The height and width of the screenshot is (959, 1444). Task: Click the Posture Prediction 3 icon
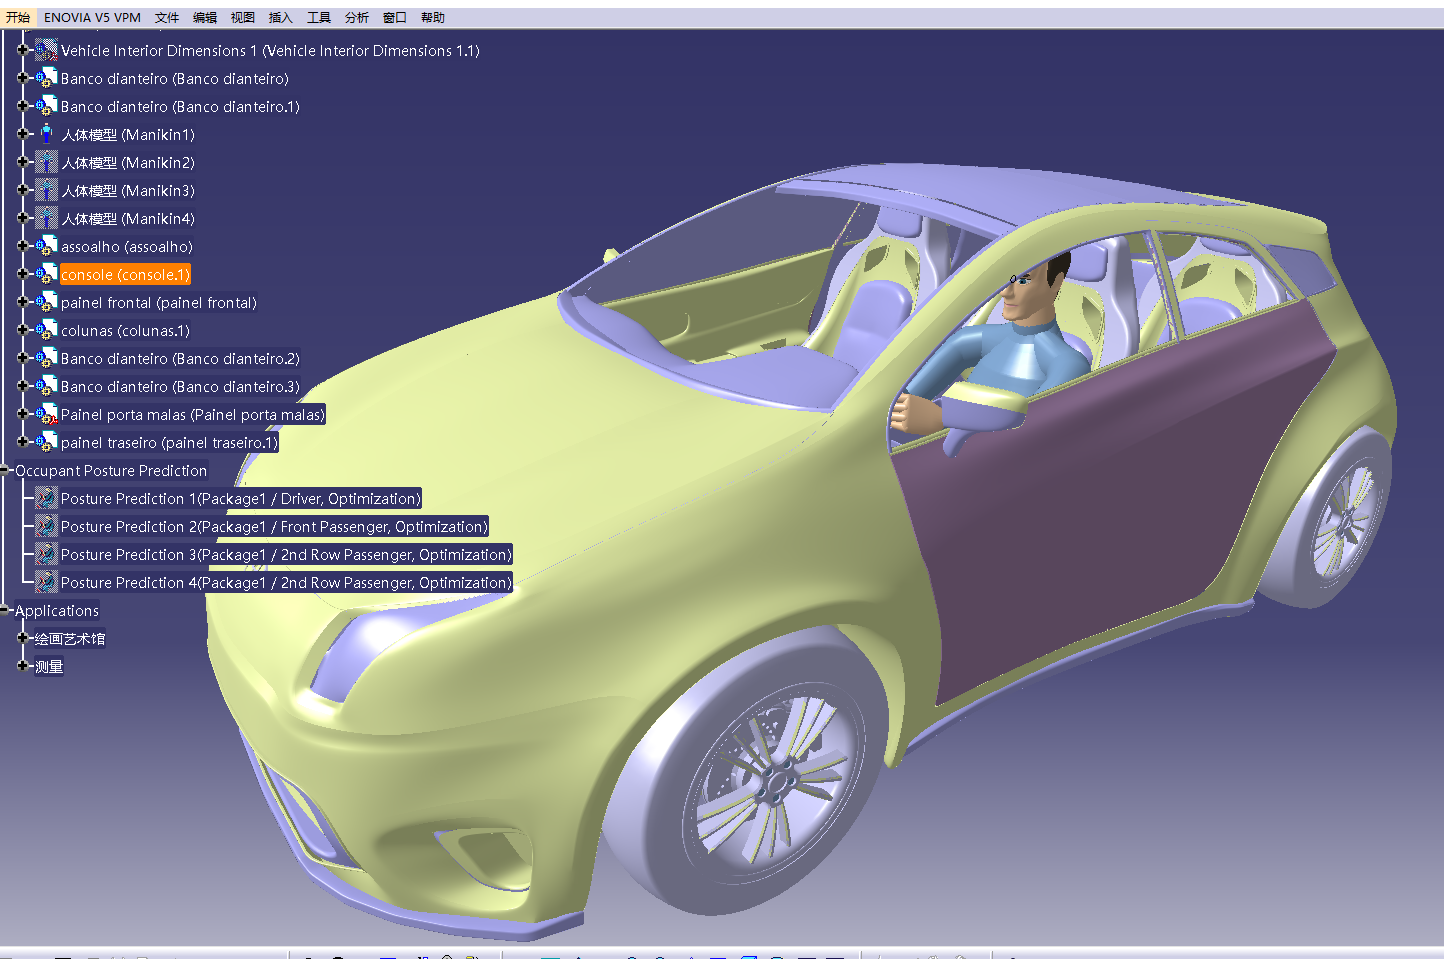(46, 554)
